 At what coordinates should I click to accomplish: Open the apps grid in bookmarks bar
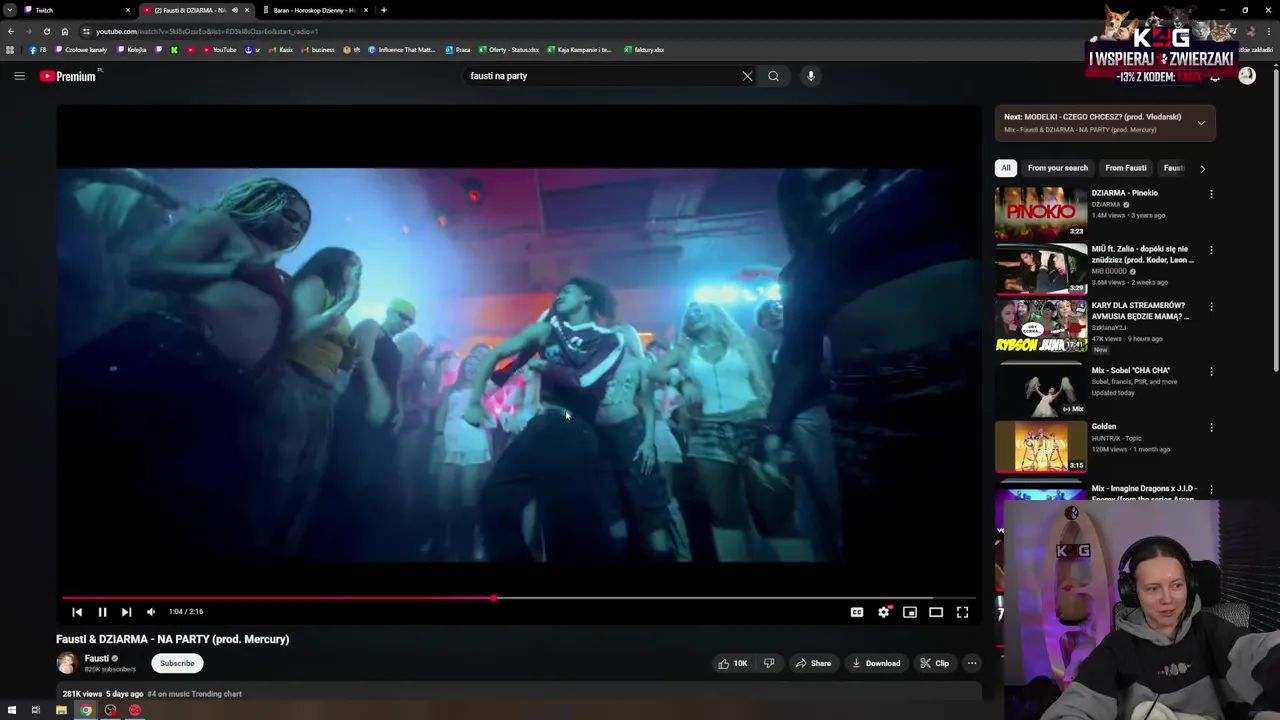tap(10, 49)
